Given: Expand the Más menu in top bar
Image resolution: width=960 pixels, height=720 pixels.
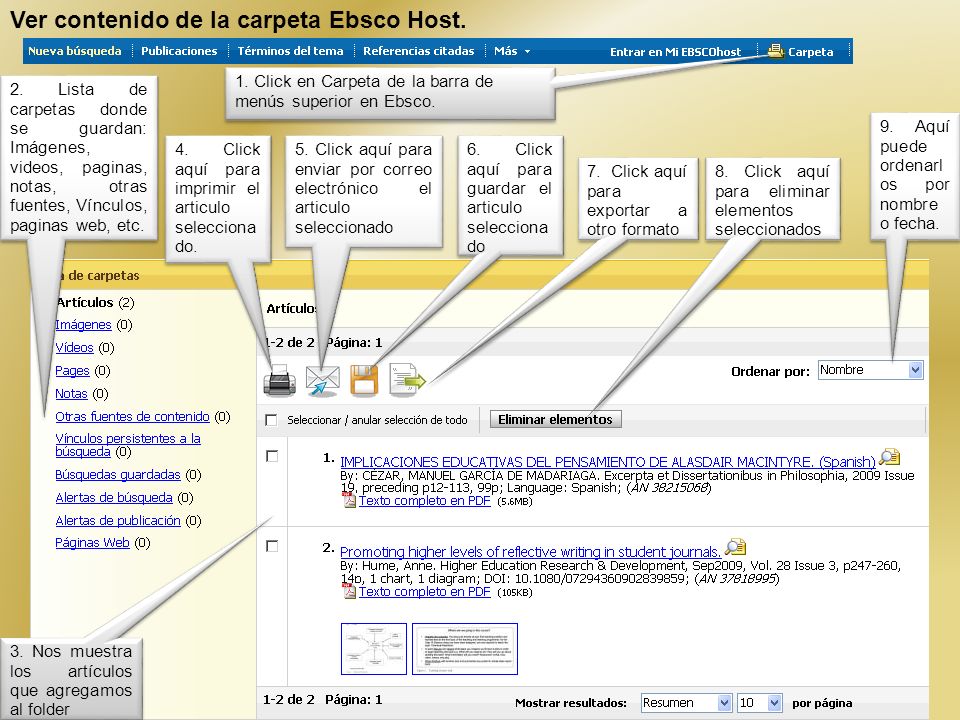Looking at the screenshot, I should (x=512, y=51).
